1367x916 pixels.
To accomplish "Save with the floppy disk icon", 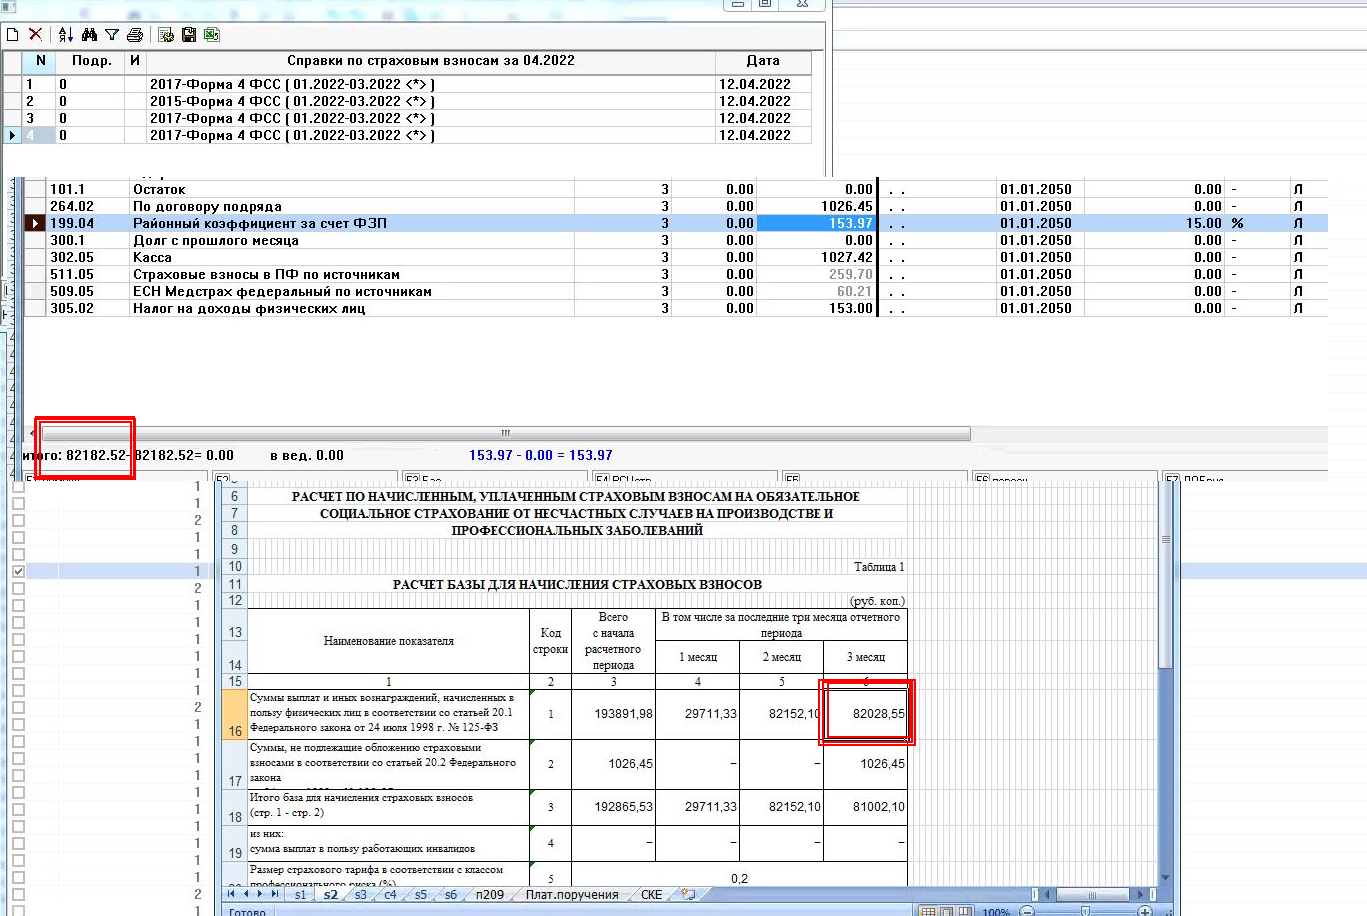I will pos(189,35).
